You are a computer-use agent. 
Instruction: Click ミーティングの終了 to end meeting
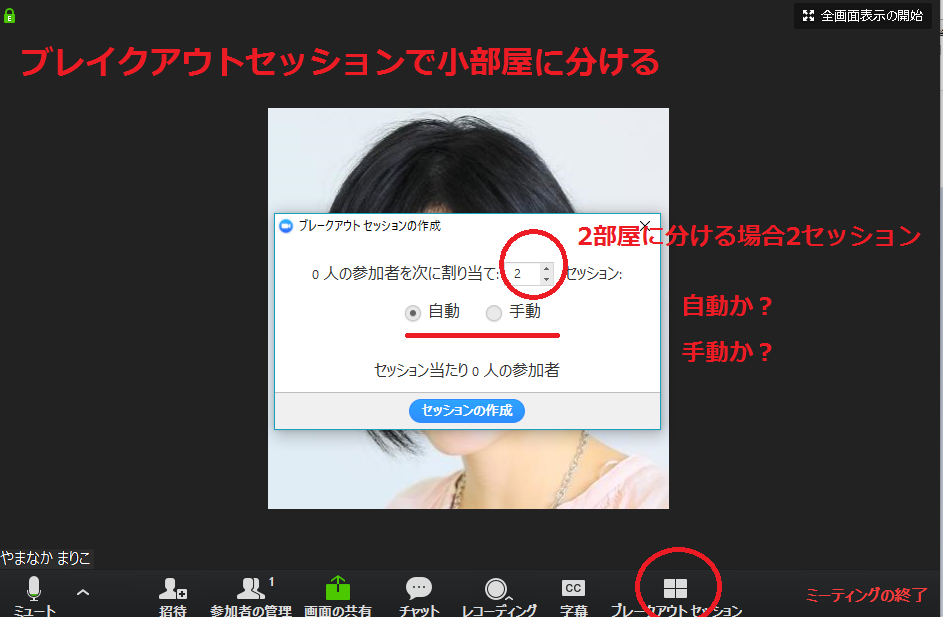pyautogui.click(x=866, y=595)
